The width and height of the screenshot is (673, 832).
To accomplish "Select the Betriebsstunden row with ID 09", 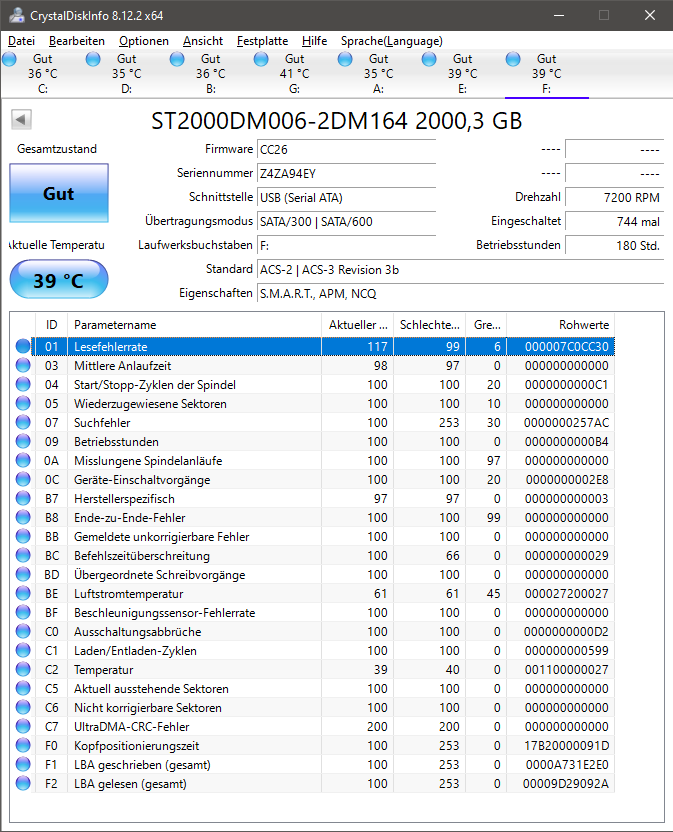I will tap(325, 441).
